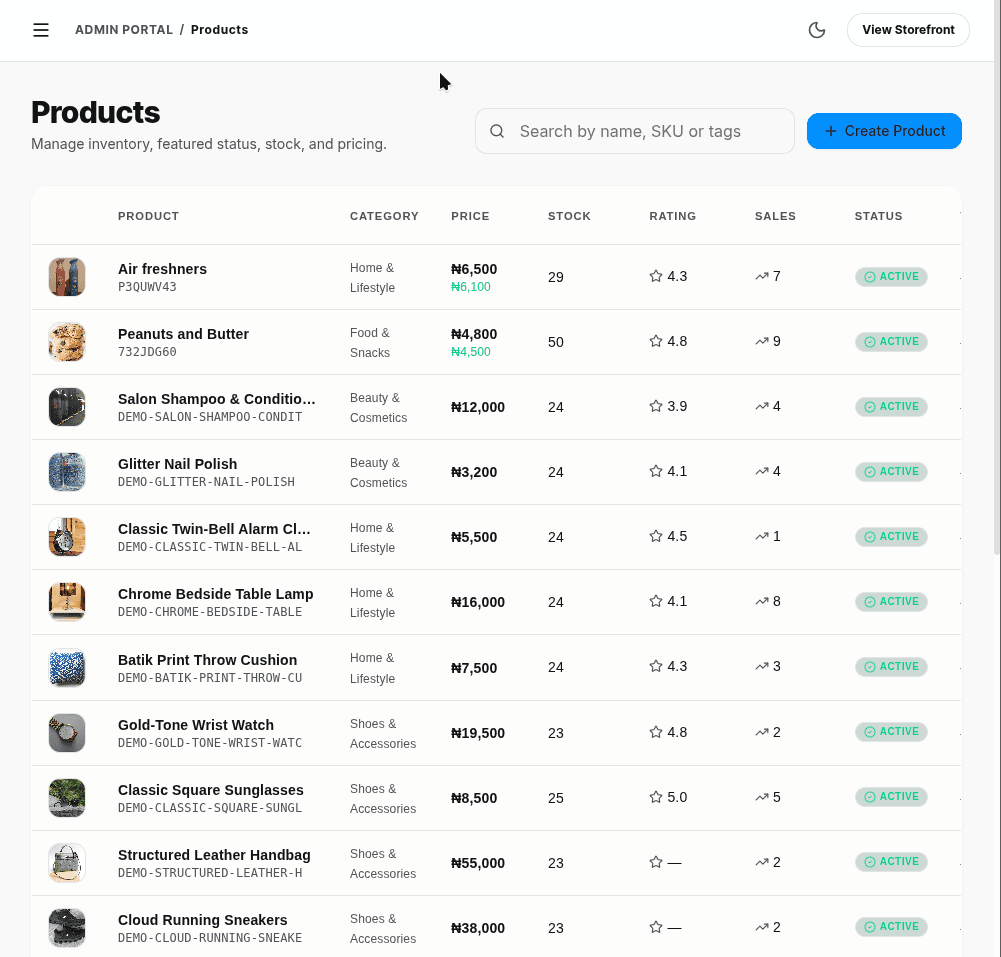Viewport: 1001px width, 957px height.
Task: Toggle dark mode moon icon
Action: [817, 30]
